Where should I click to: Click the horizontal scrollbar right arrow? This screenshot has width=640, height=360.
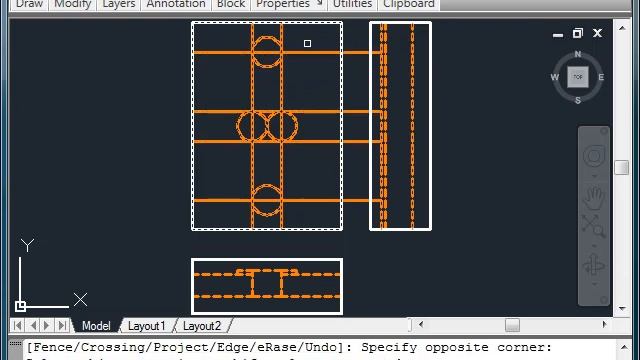pyautogui.click(x=604, y=325)
